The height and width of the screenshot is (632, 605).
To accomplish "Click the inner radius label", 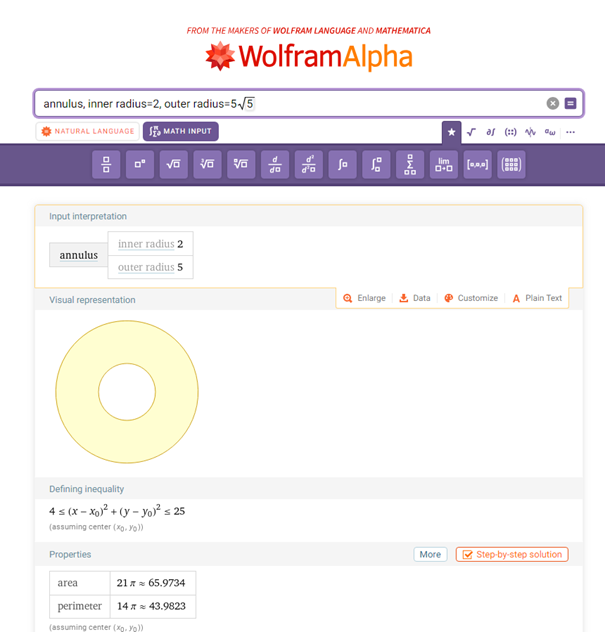I will point(146,244).
